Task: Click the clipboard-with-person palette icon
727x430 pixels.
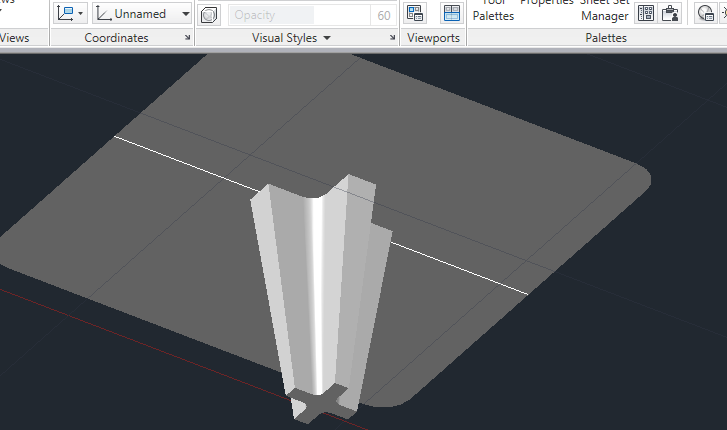Action: [x=671, y=14]
